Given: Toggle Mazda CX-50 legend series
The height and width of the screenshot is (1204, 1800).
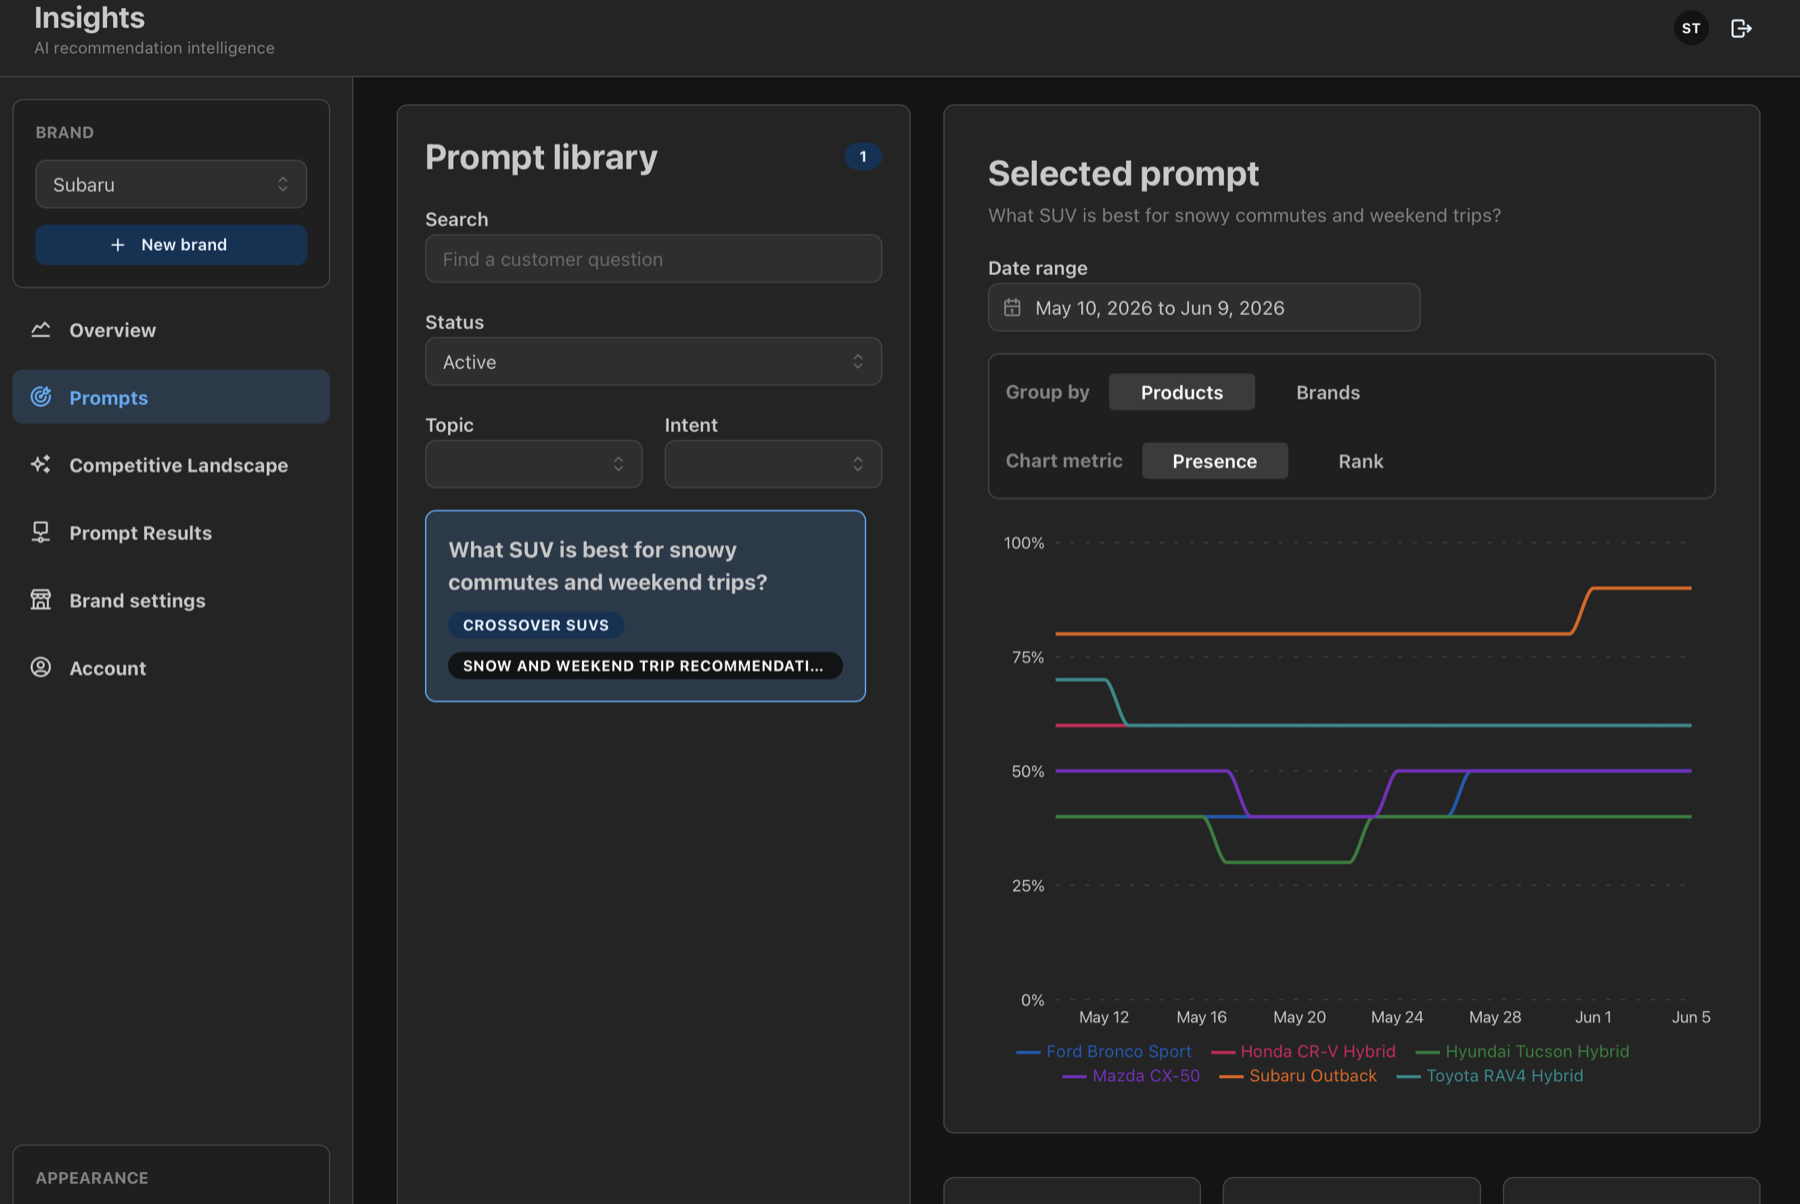Looking at the screenshot, I should (x=1131, y=1076).
